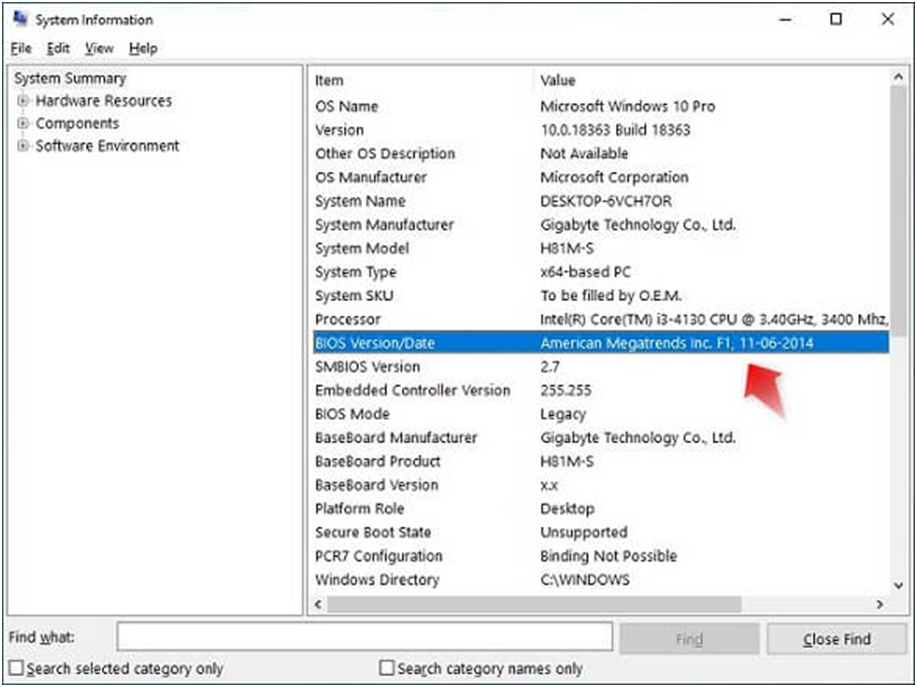Screen dimensions: 917x687
Task: Select the Components tree label
Action: tap(77, 123)
